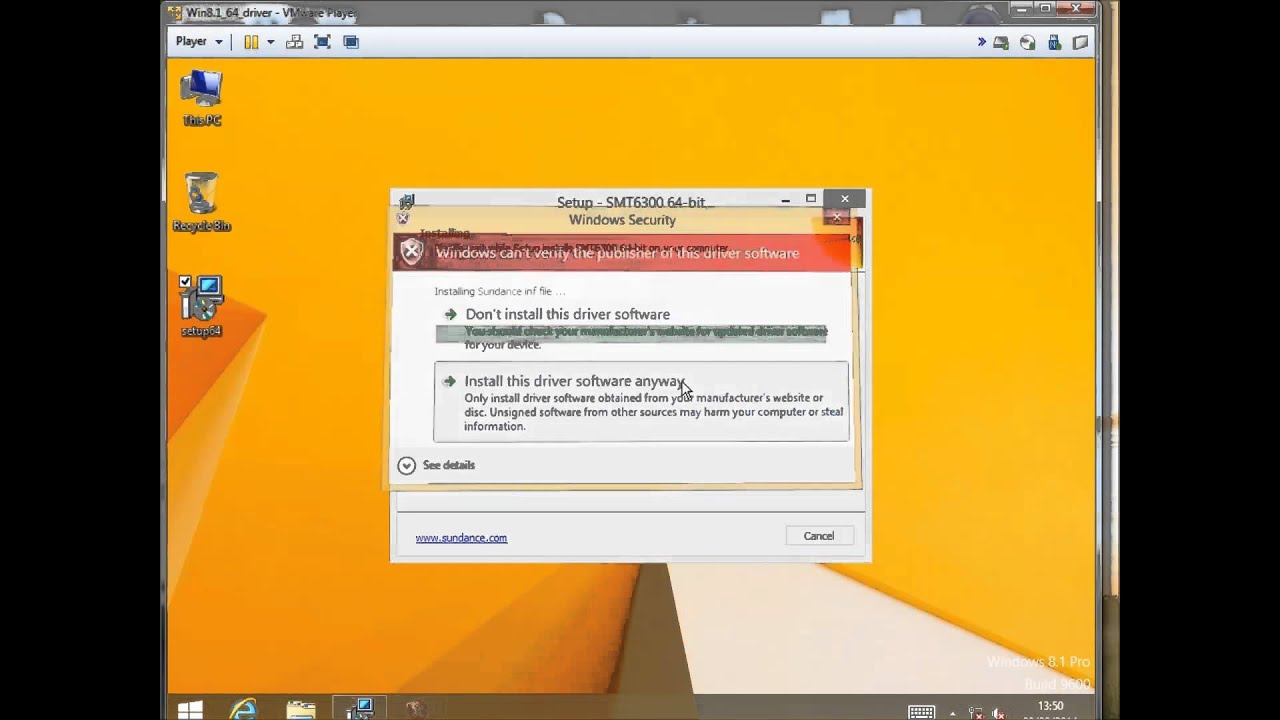
Task: Open the Player menu in VMware
Action: 198,41
